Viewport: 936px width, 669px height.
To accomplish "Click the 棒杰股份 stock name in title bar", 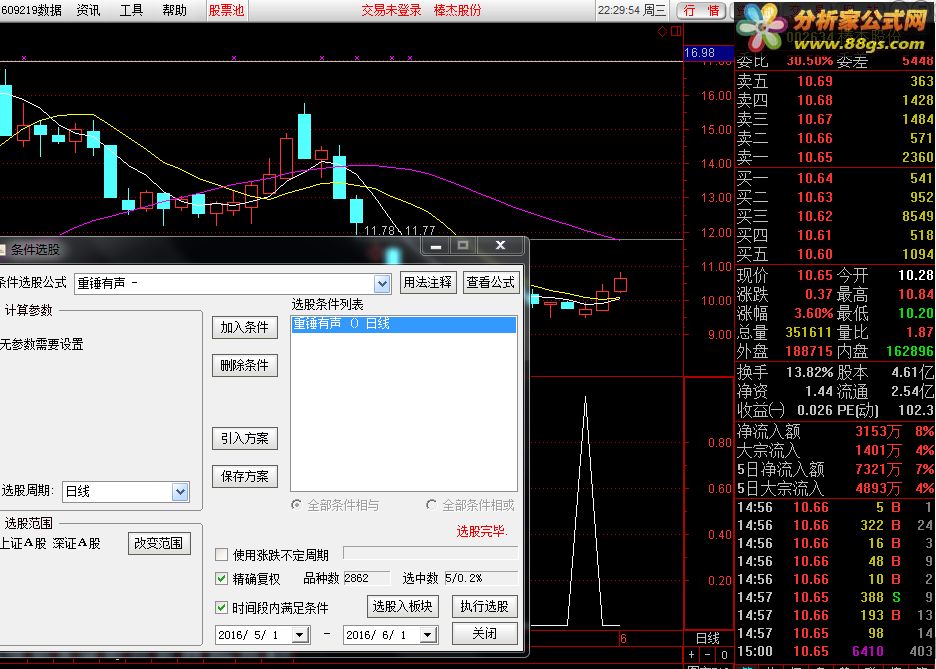I will pyautogui.click(x=457, y=10).
